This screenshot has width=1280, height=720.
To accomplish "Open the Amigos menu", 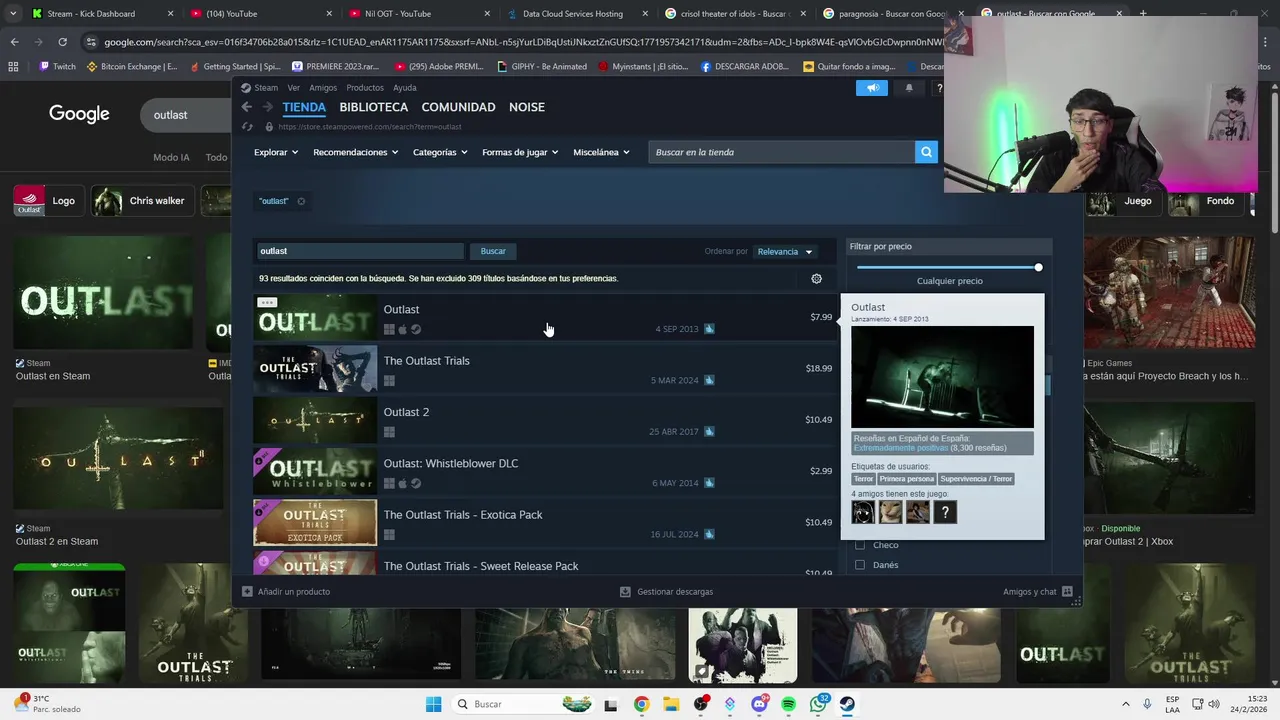I will coord(323,88).
